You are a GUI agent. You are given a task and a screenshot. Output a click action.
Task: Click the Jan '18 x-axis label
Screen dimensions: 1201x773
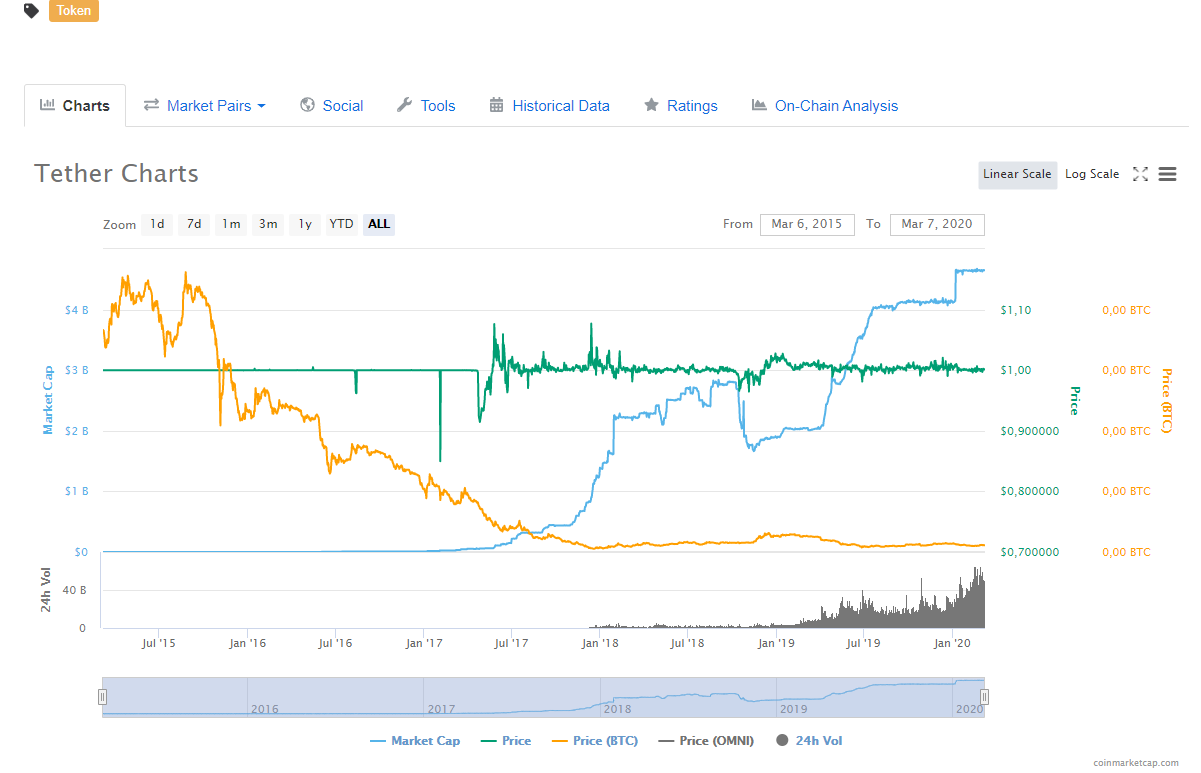[600, 643]
